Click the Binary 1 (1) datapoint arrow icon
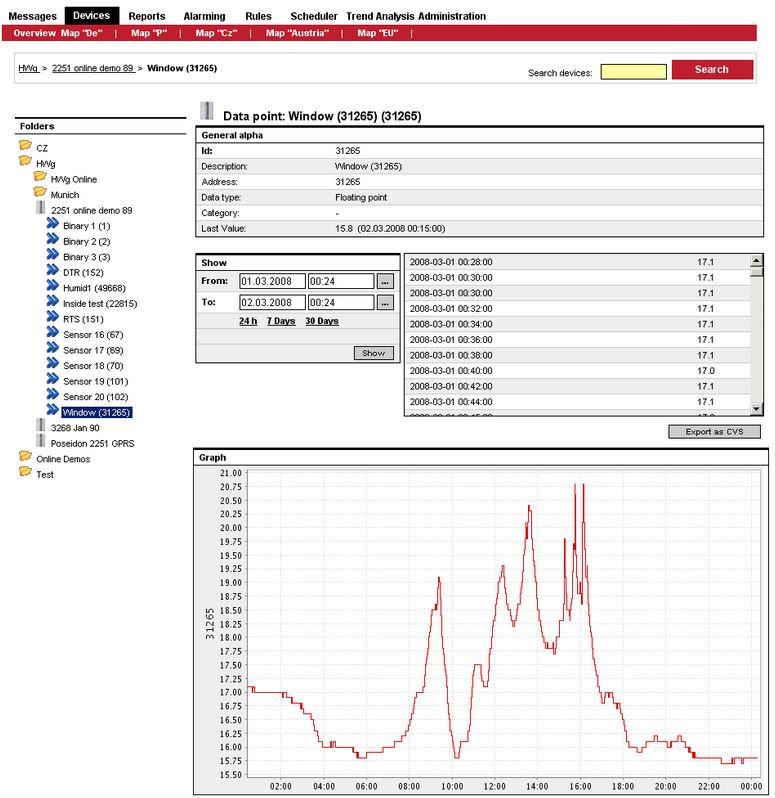Screen dimensions: 775x798 (x=52, y=223)
